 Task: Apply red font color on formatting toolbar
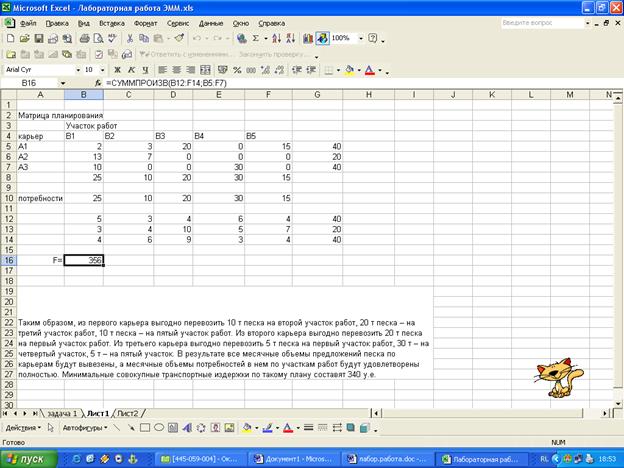pyautogui.click(x=370, y=70)
